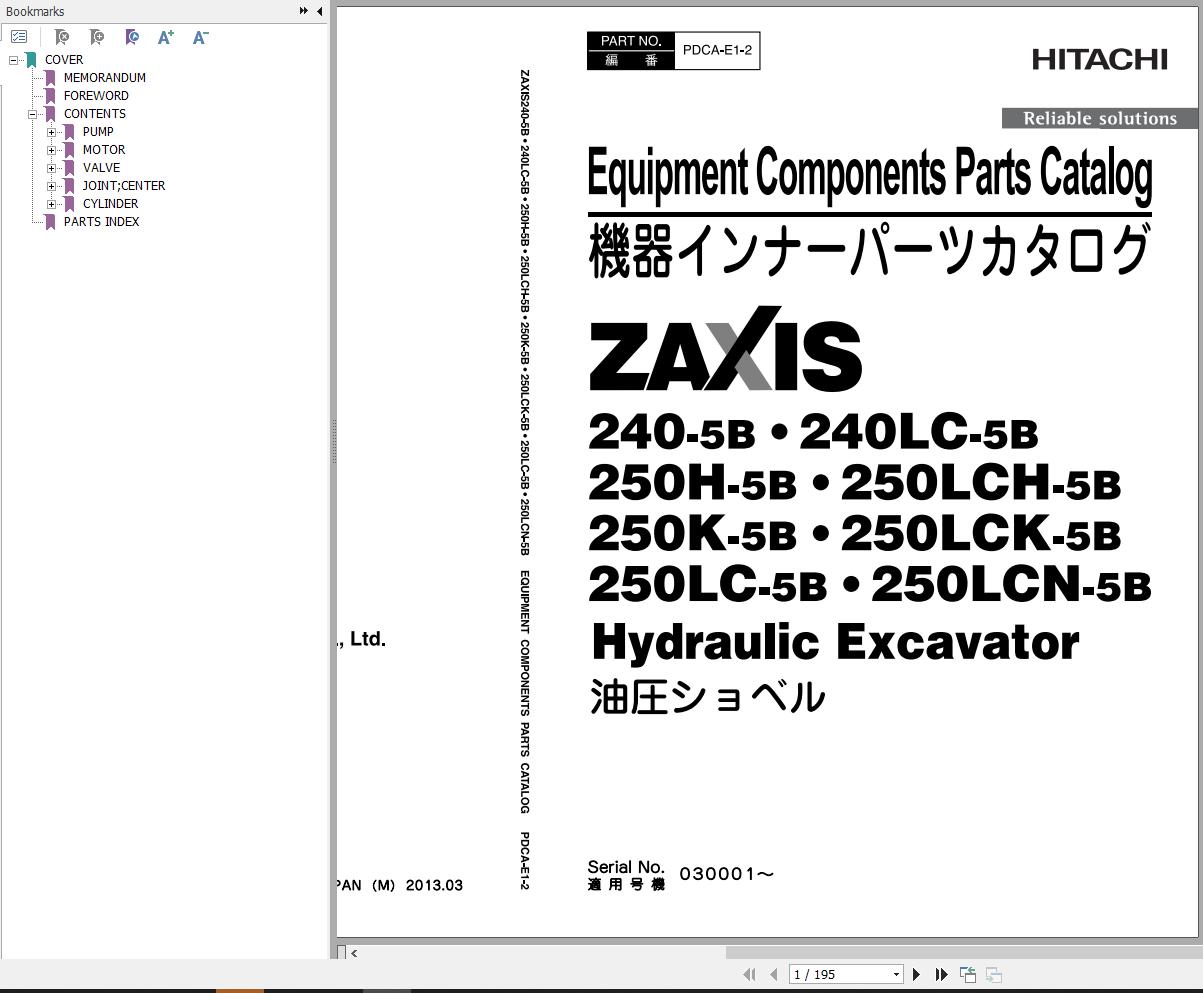Go to previous page arrow
The image size is (1203, 993).
point(773,974)
